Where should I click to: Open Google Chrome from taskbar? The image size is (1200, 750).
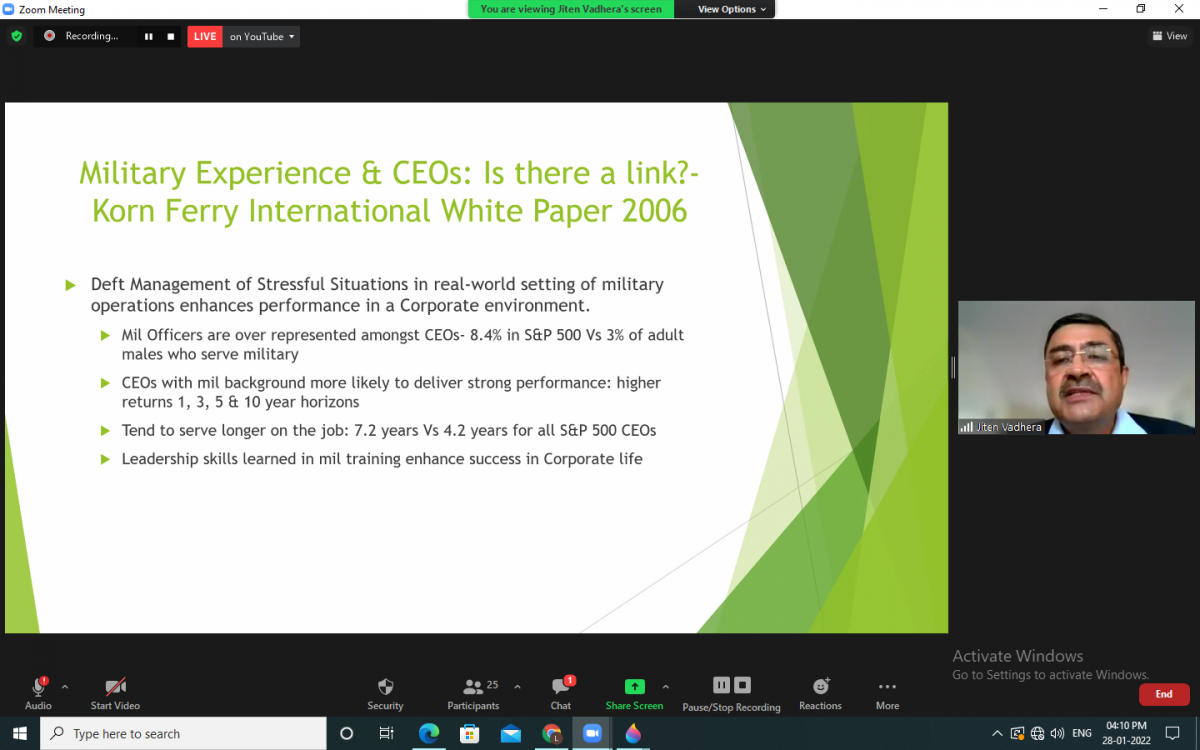pos(551,733)
